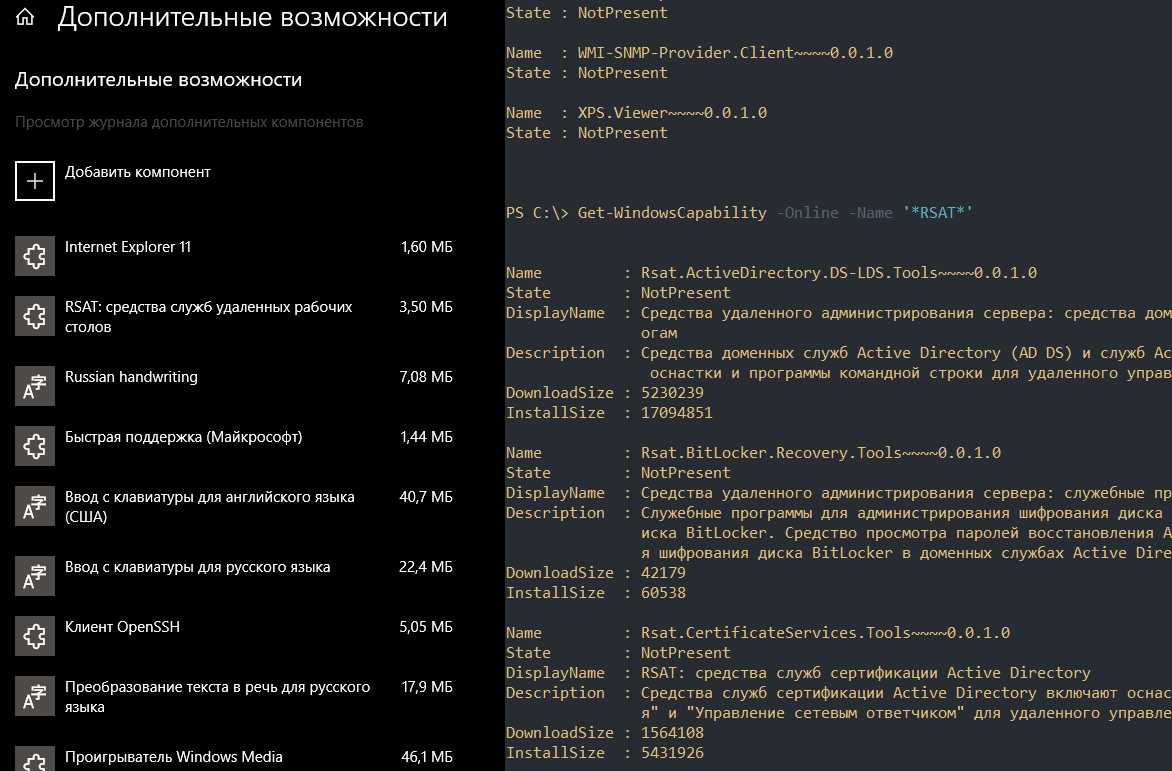
Task: Click the Russian text-to-speech icon
Action: pyautogui.click(x=35, y=696)
